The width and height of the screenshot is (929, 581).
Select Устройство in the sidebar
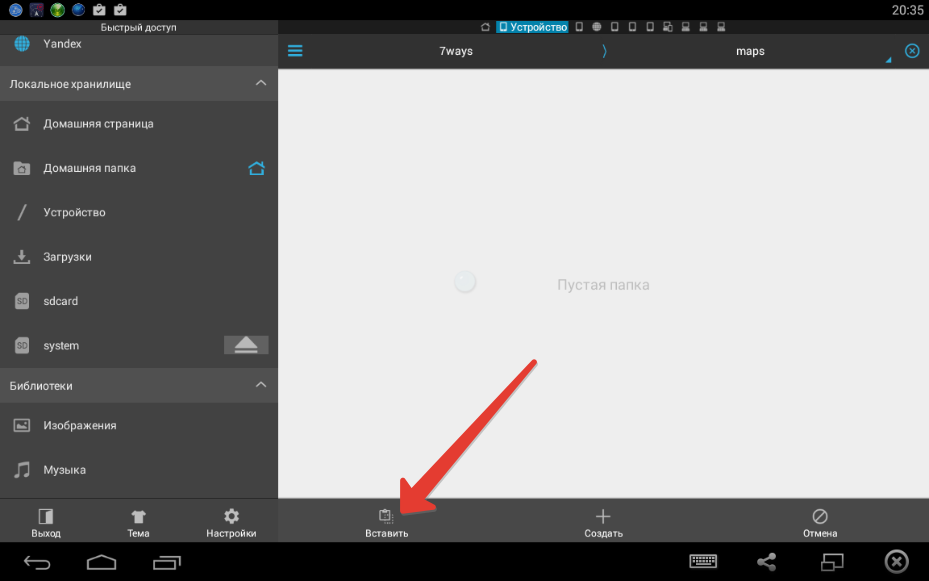coord(139,213)
